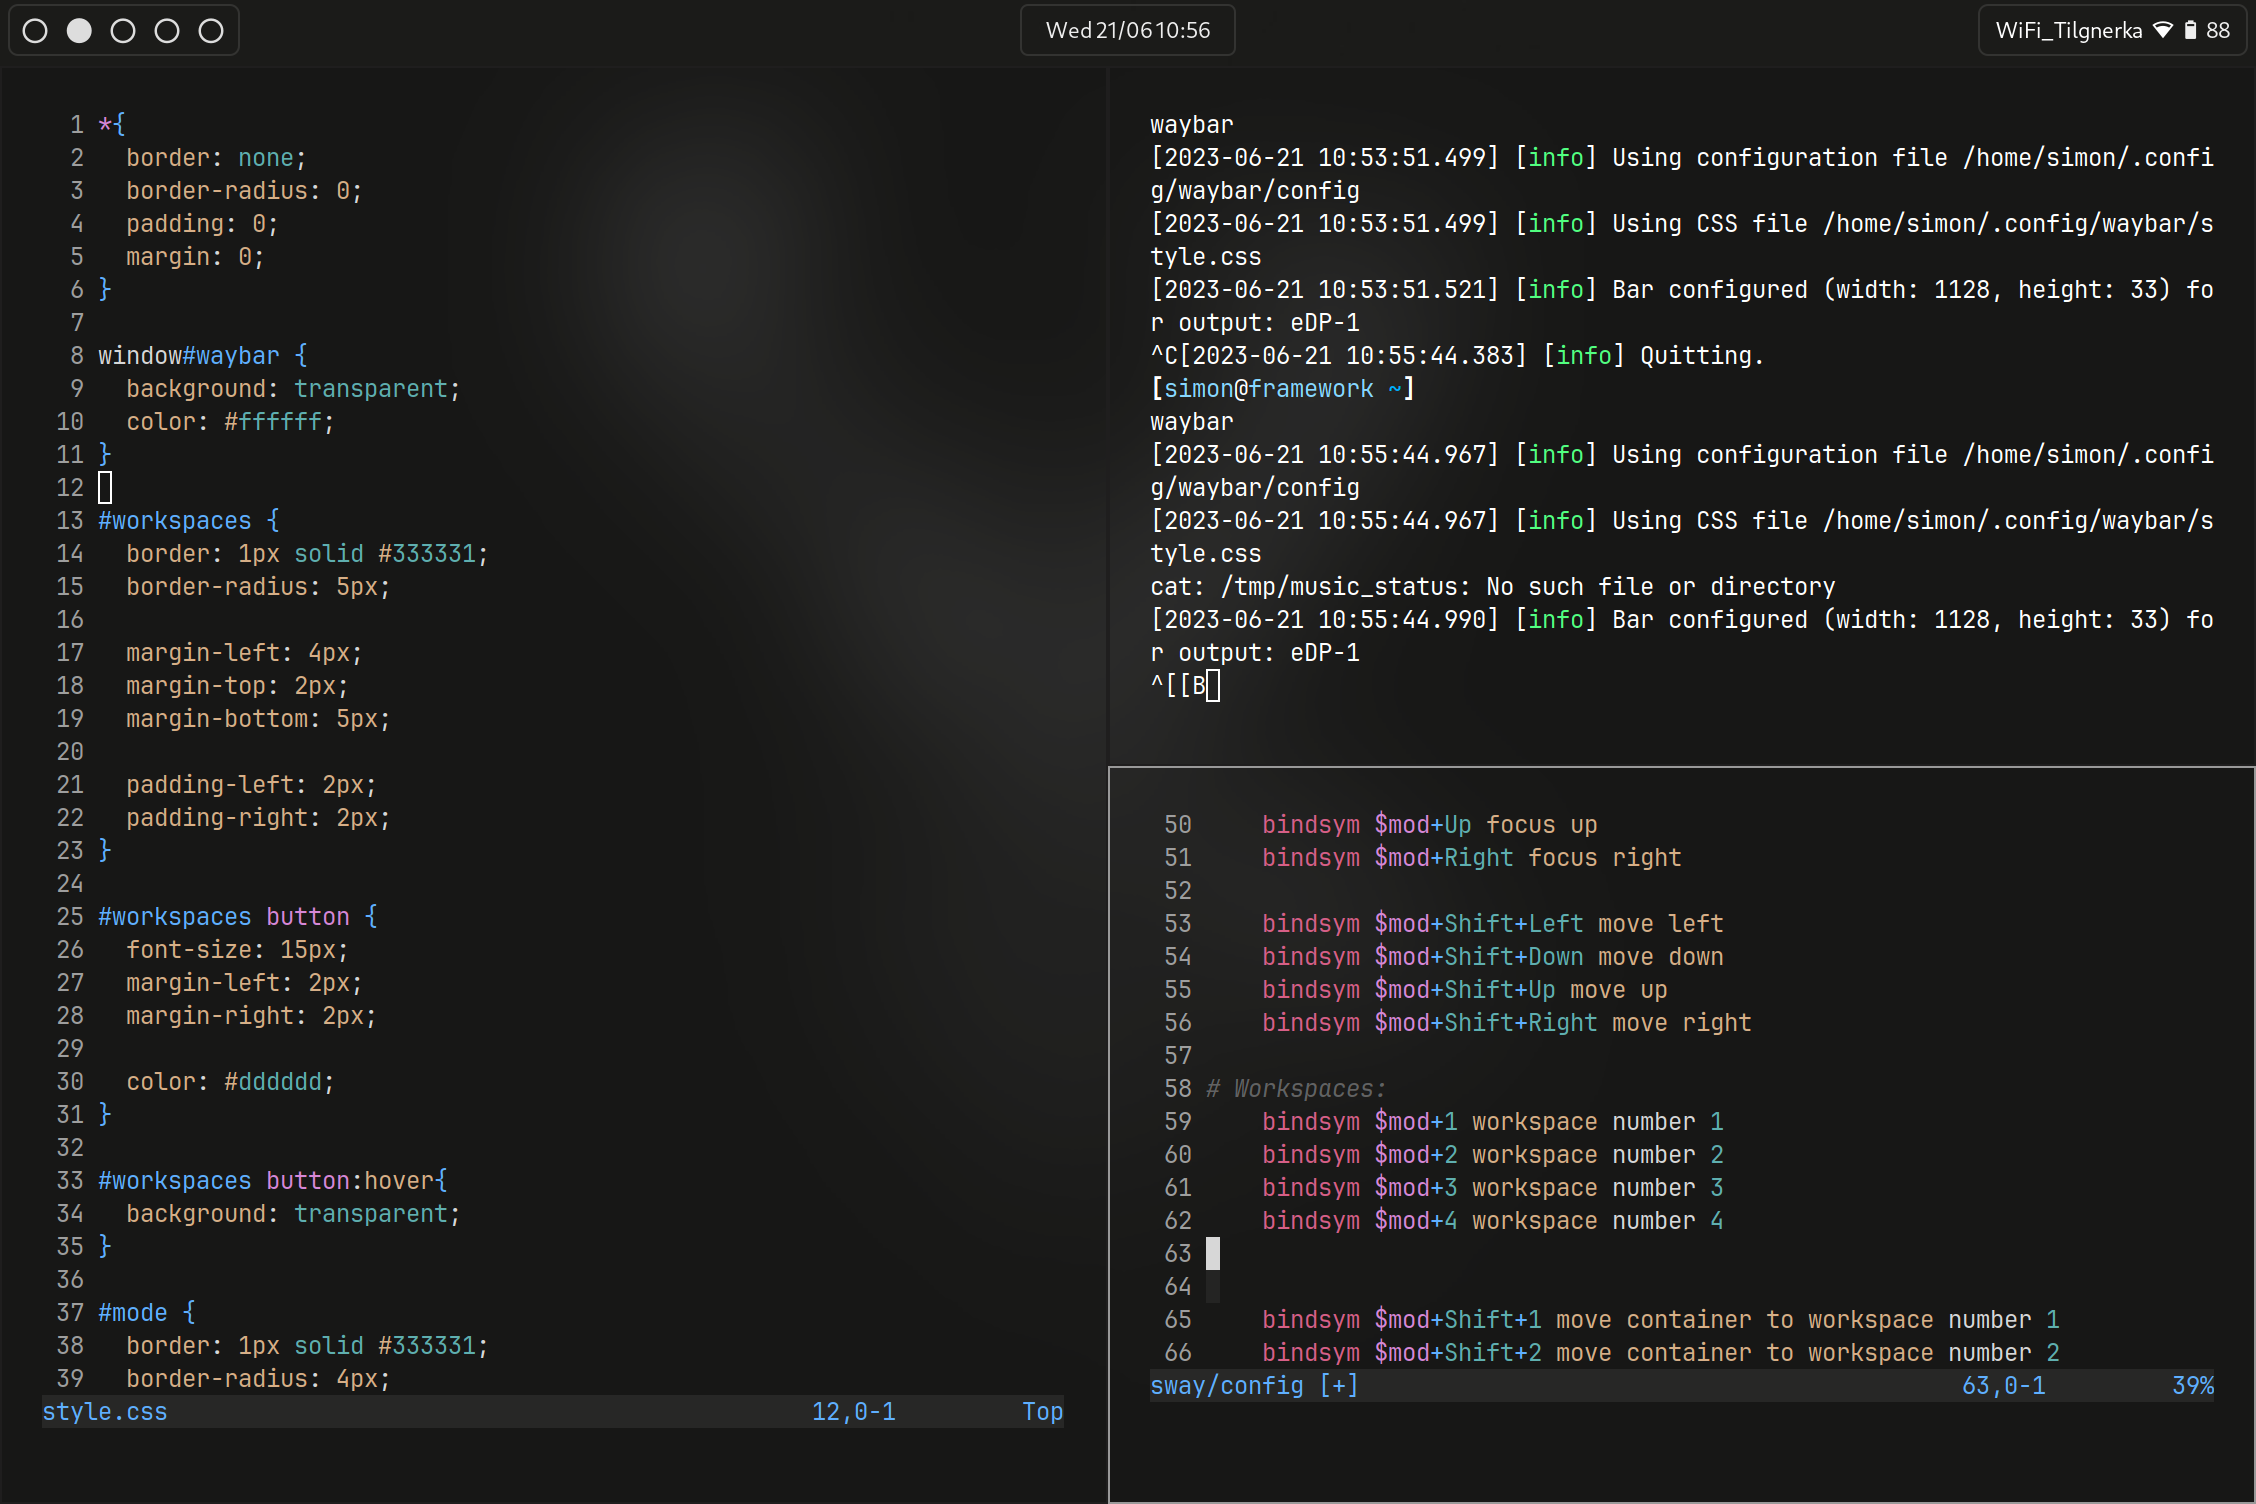Click 'bindsym $mod+Shift+Up move up' line

click(1465, 990)
